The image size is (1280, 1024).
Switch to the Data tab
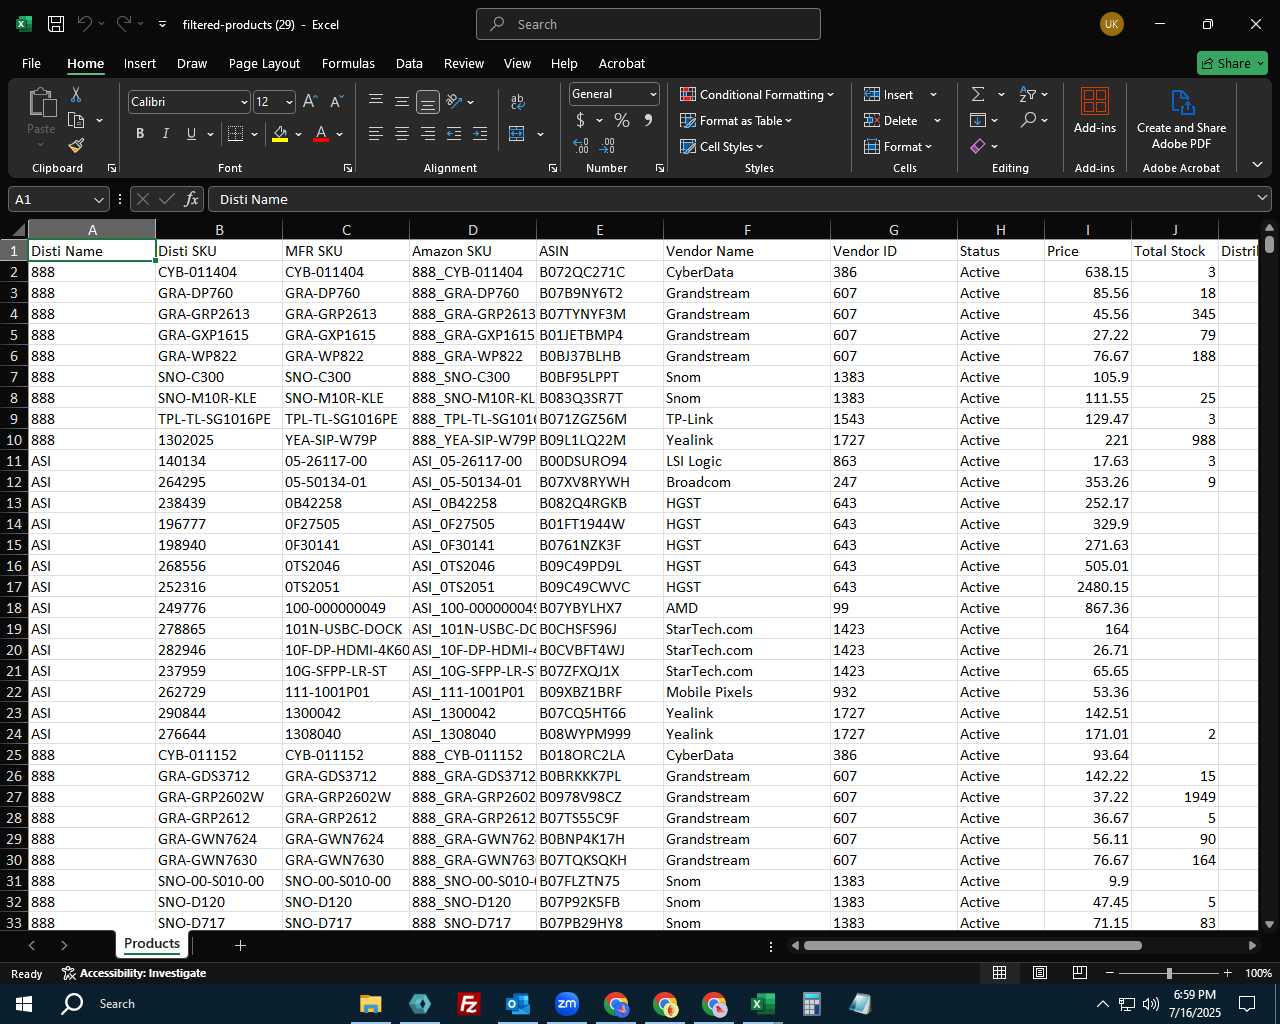(409, 63)
